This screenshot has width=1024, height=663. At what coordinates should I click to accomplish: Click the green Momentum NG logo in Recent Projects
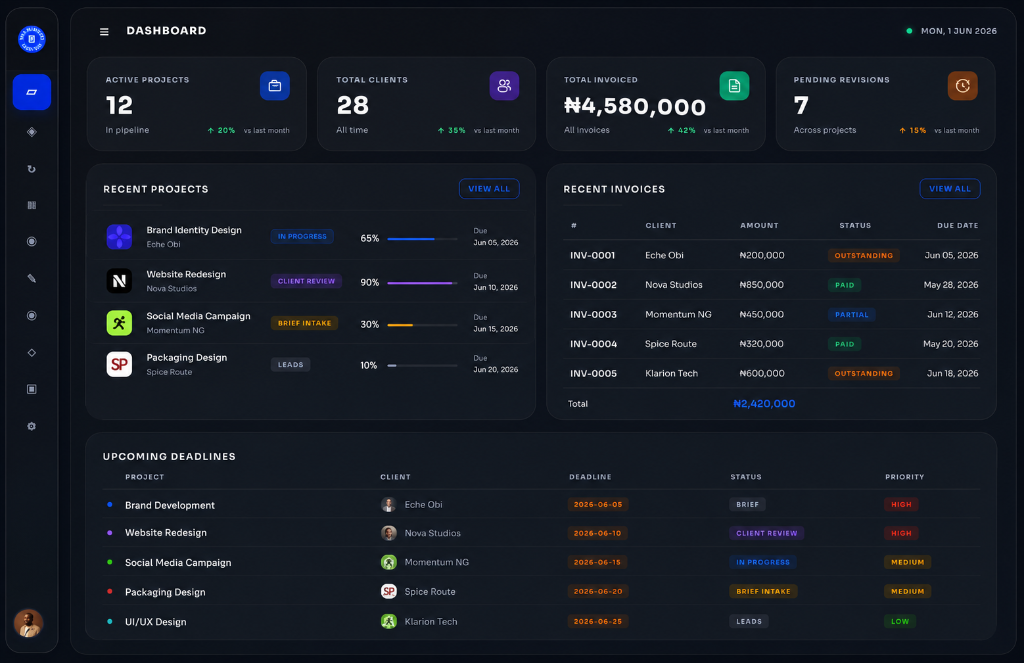click(119, 323)
